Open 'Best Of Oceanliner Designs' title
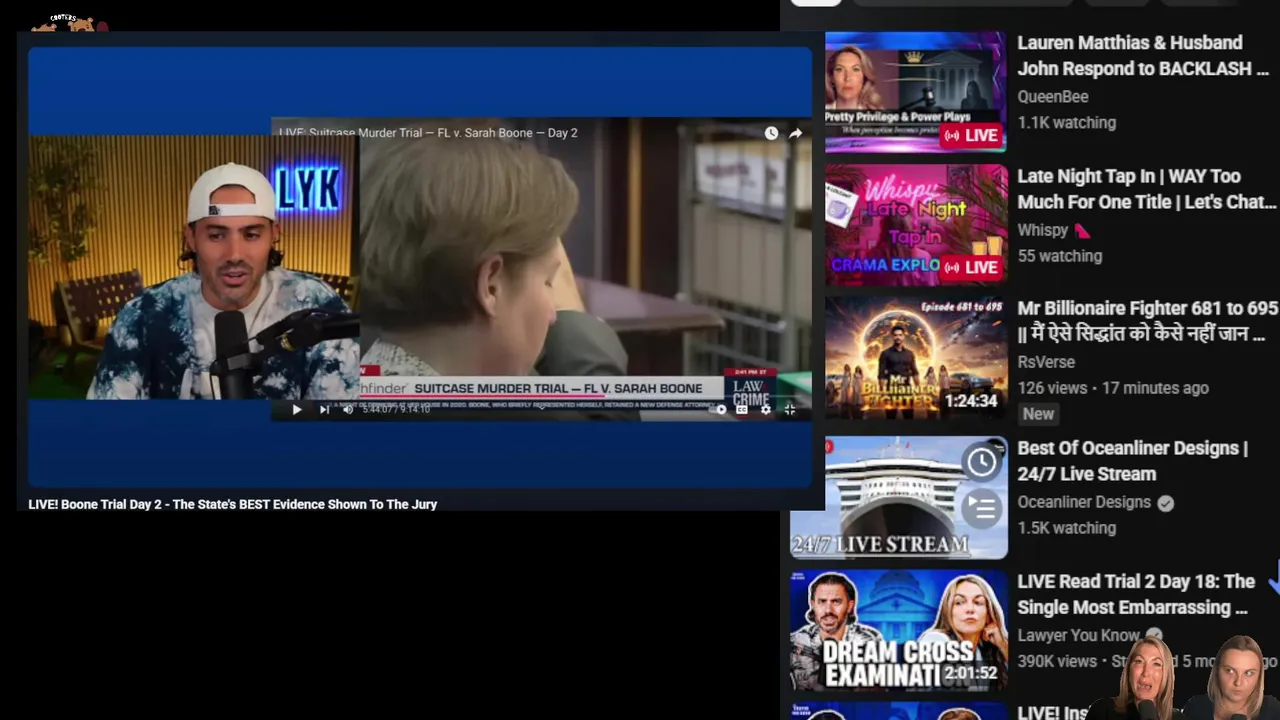Image resolution: width=1280 pixels, height=720 pixels. (x=1132, y=461)
